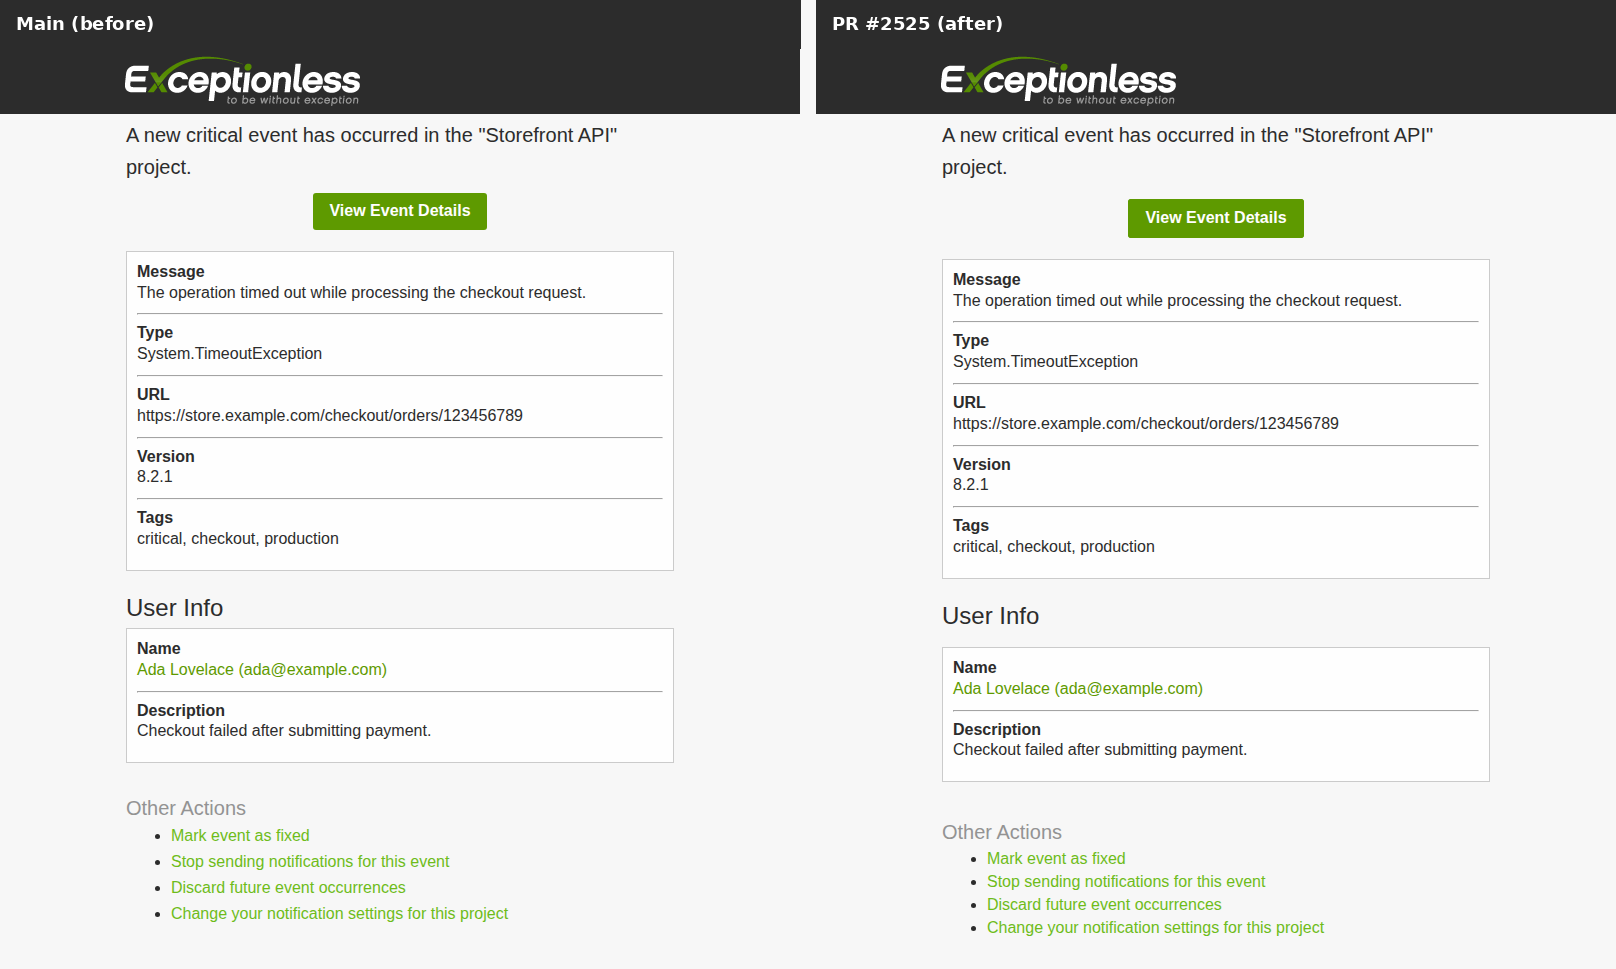Click View Event Details in the after email
Viewport: 1616px width, 969px height.
tap(1216, 218)
